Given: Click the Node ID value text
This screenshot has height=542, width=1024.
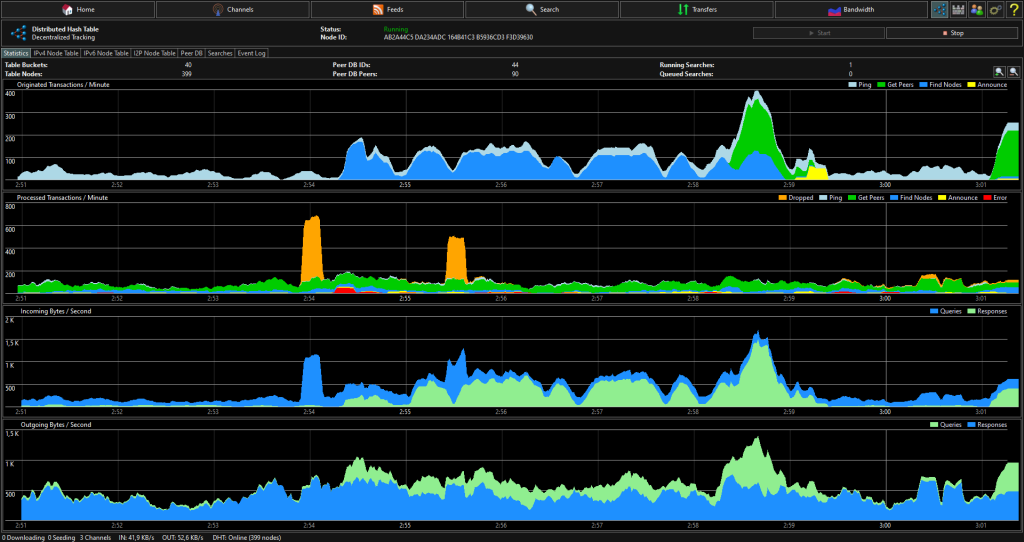Looking at the screenshot, I should point(458,37).
